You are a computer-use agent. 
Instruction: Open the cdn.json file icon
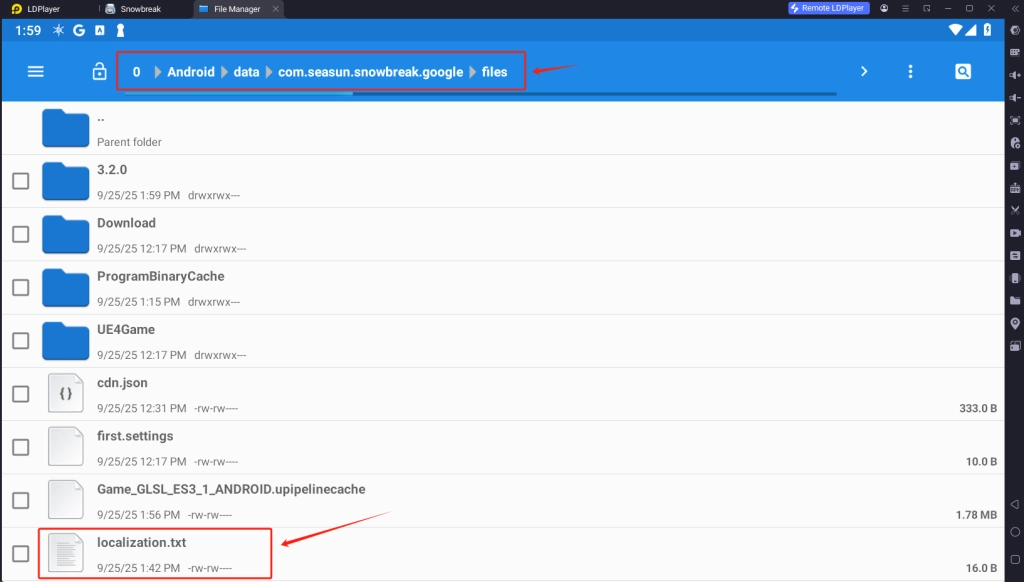pyautogui.click(x=65, y=393)
